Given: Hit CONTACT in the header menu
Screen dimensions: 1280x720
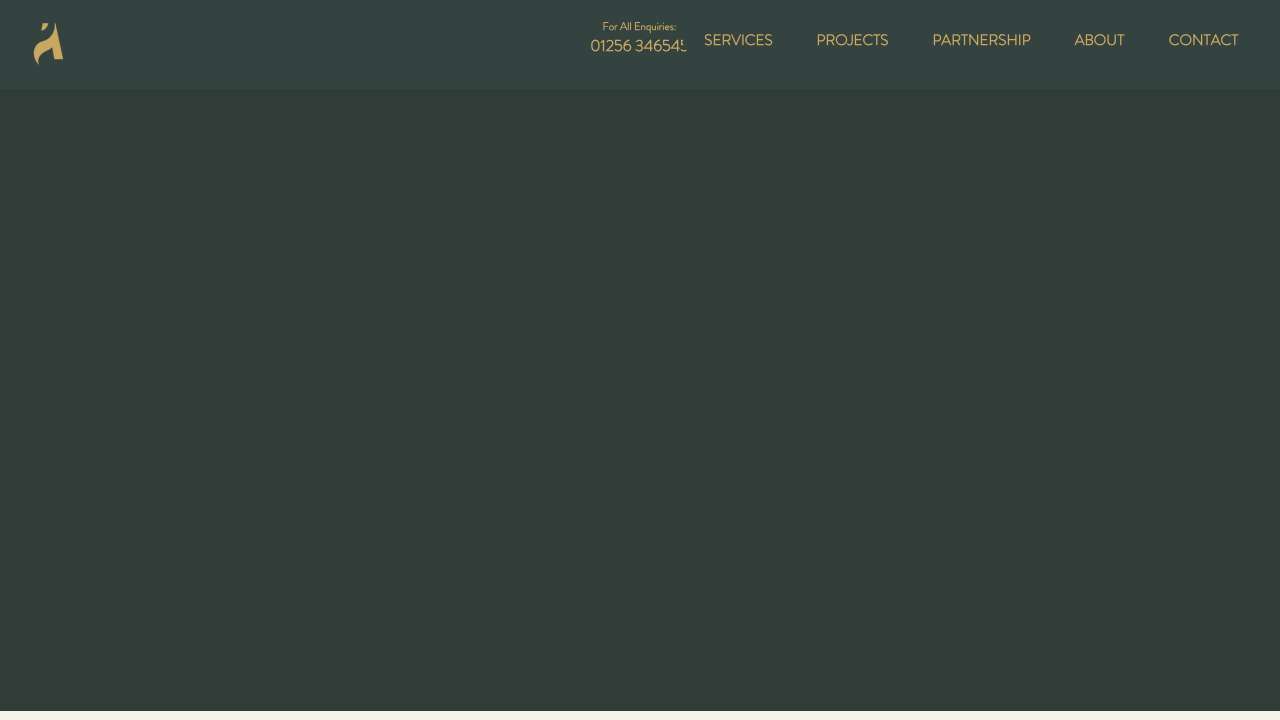Looking at the screenshot, I should click(1203, 40).
